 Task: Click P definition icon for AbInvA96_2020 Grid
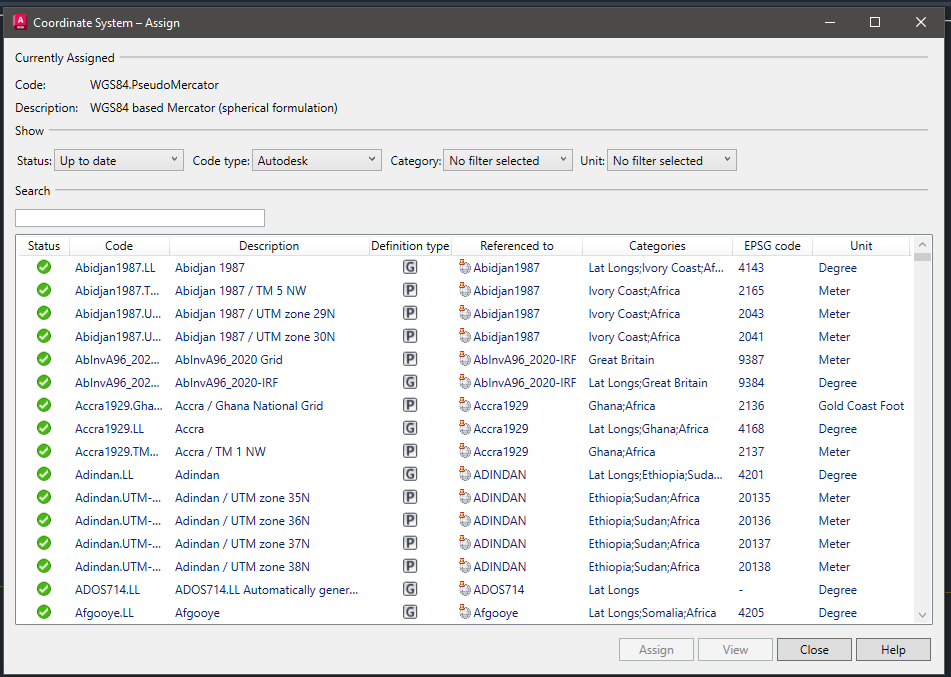pyautogui.click(x=410, y=359)
